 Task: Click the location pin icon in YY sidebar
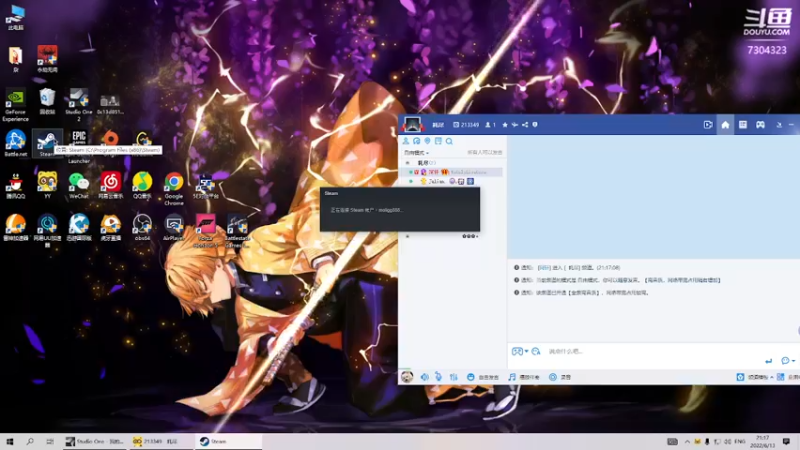tap(428, 141)
